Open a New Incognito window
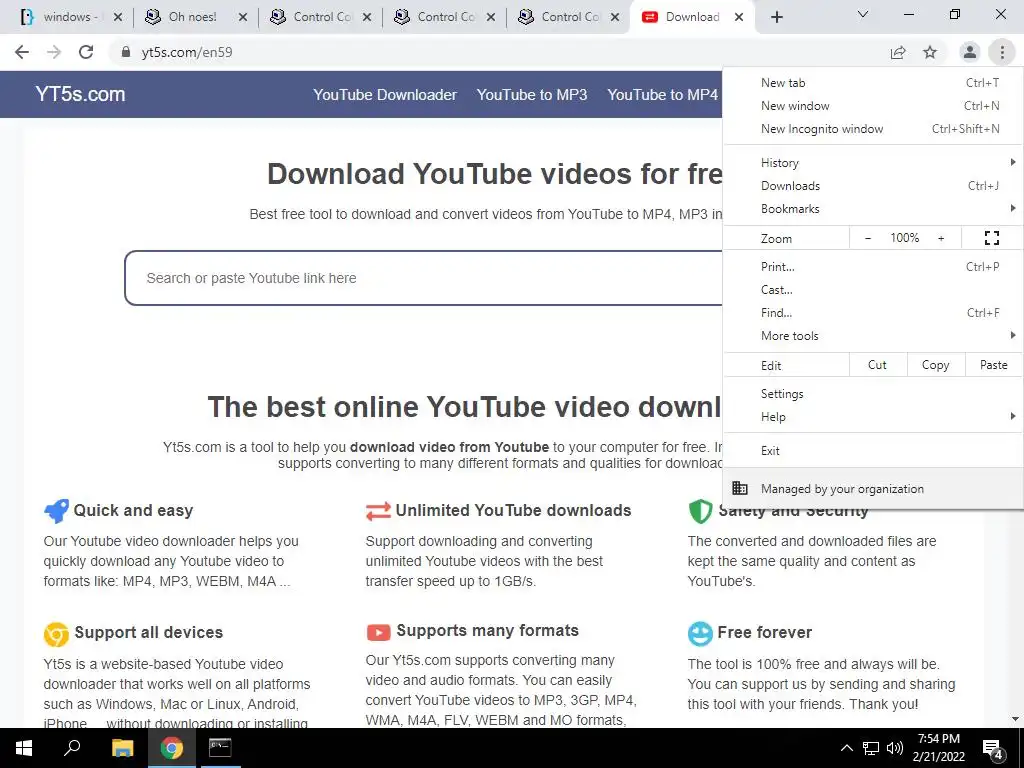This screenshot has width=1024, height=768. [872, 129]
